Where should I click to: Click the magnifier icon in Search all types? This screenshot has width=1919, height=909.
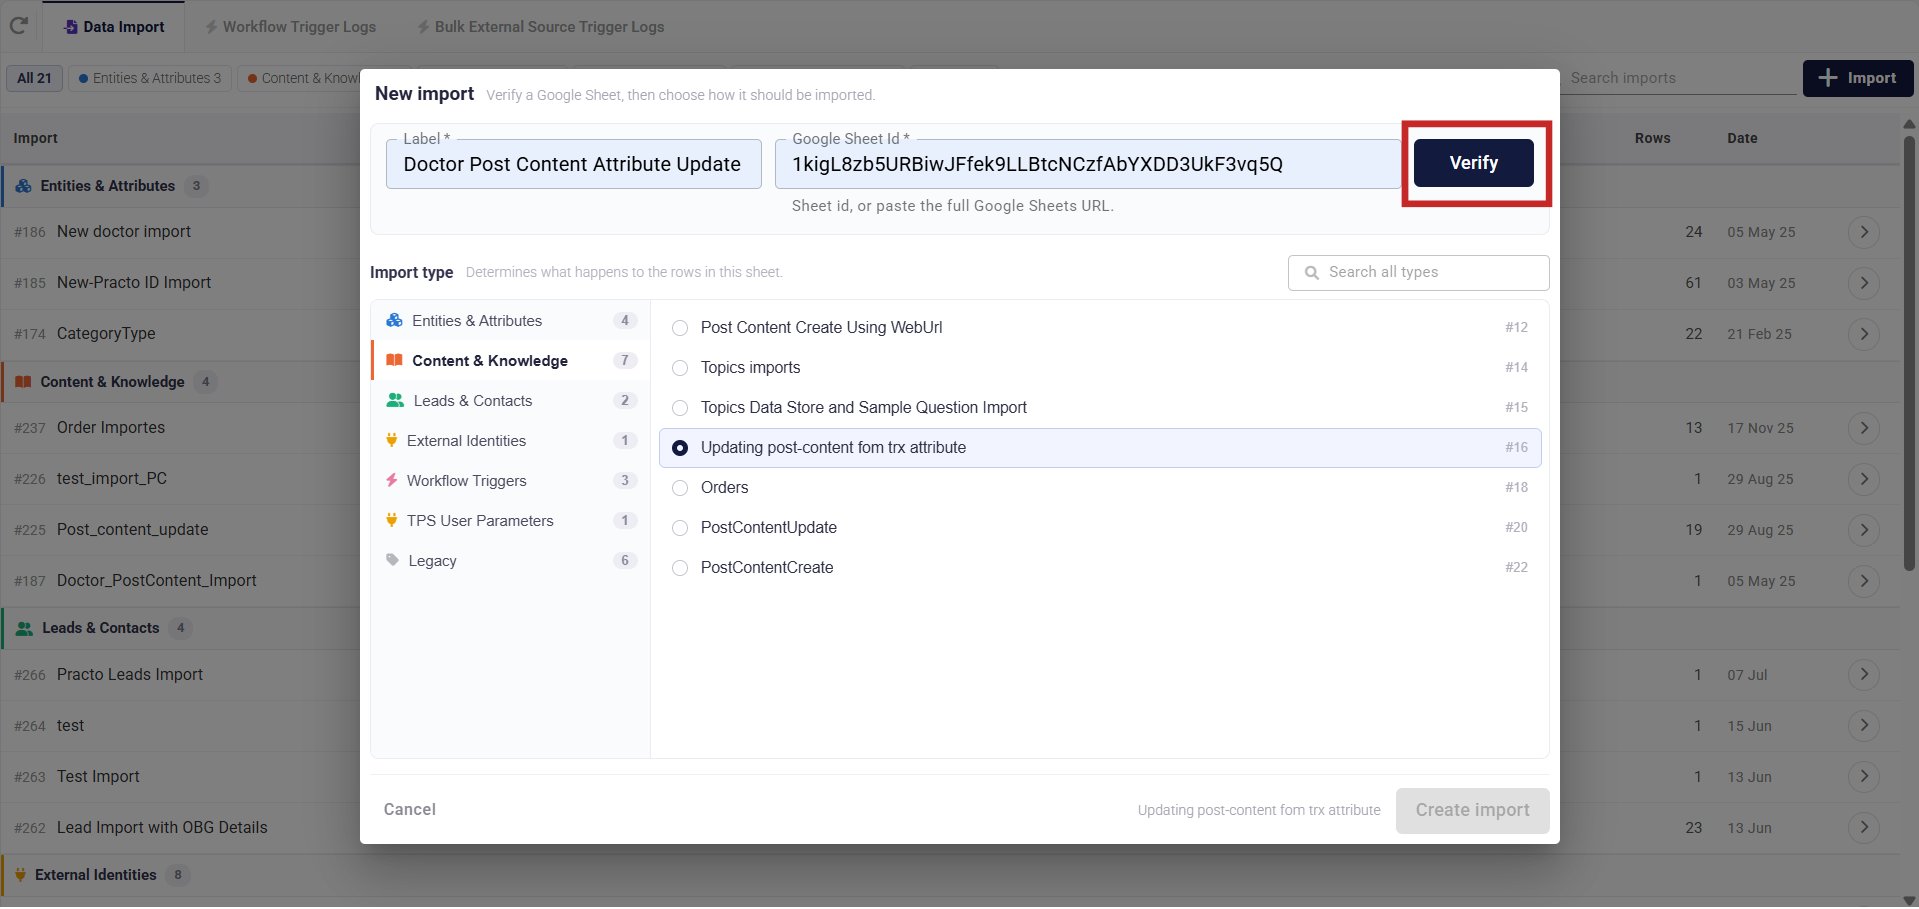(x=1311, y=272)
